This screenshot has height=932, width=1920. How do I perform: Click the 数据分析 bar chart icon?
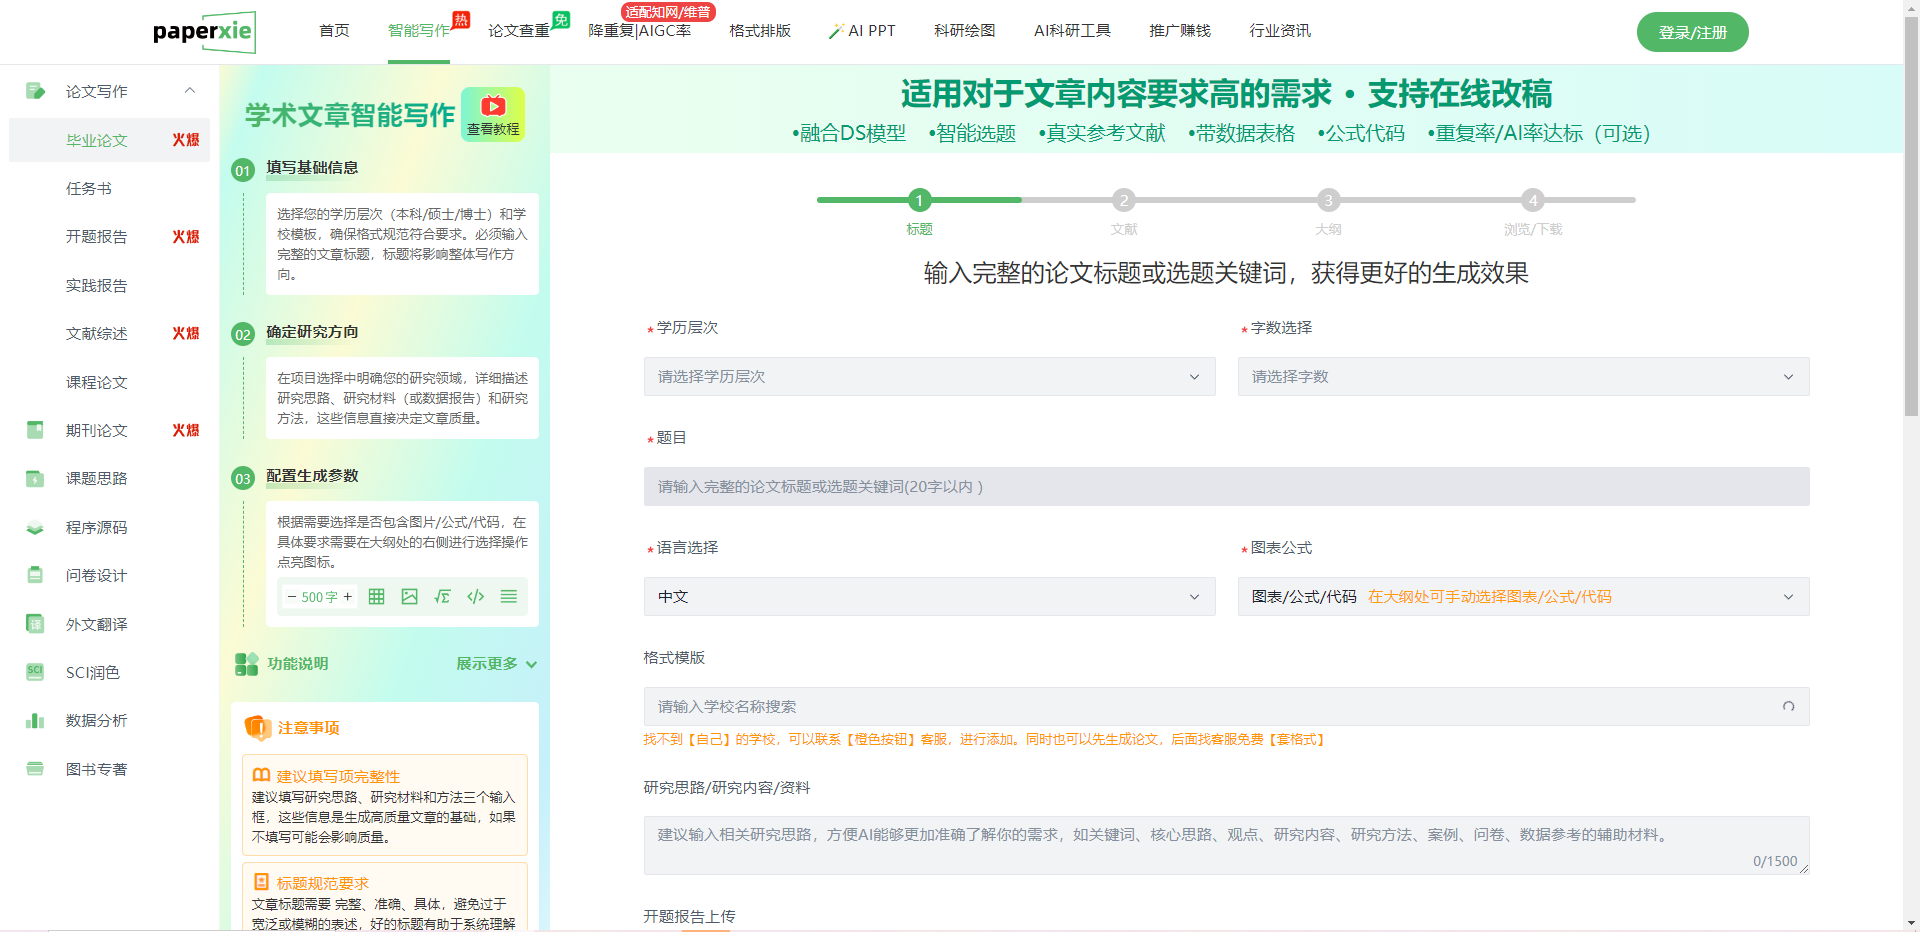click(35, 721)
